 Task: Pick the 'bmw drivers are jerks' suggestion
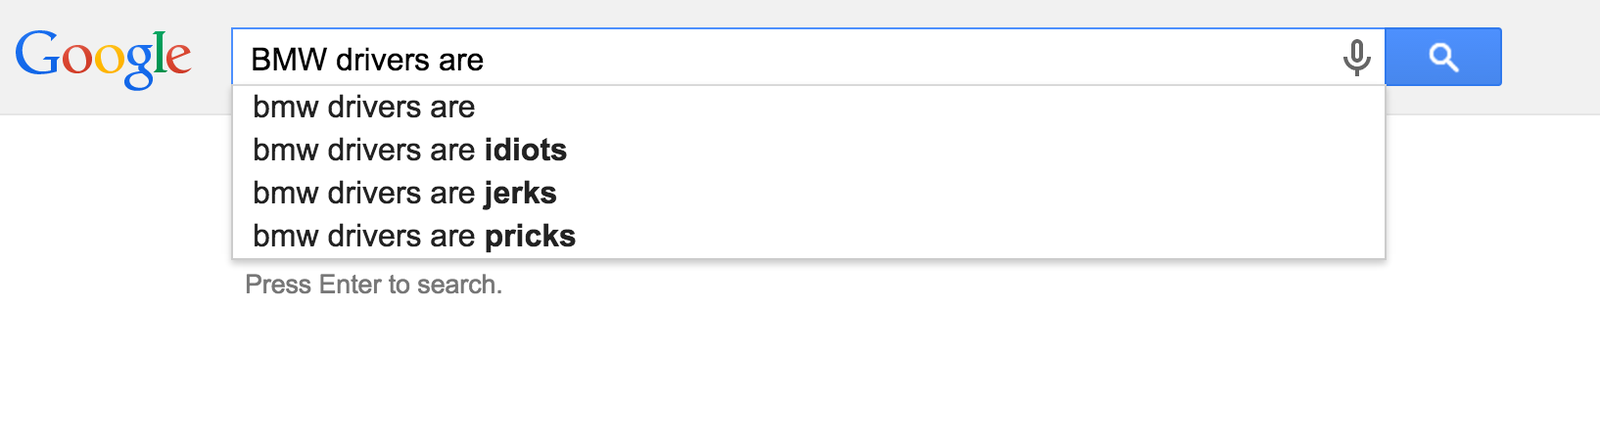tap(404, 193)
